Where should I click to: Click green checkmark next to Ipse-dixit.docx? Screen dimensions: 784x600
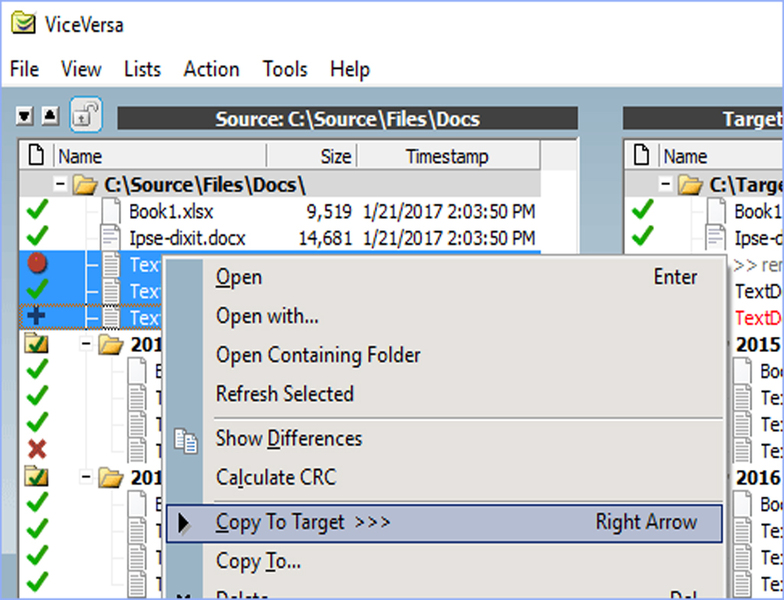38,236
